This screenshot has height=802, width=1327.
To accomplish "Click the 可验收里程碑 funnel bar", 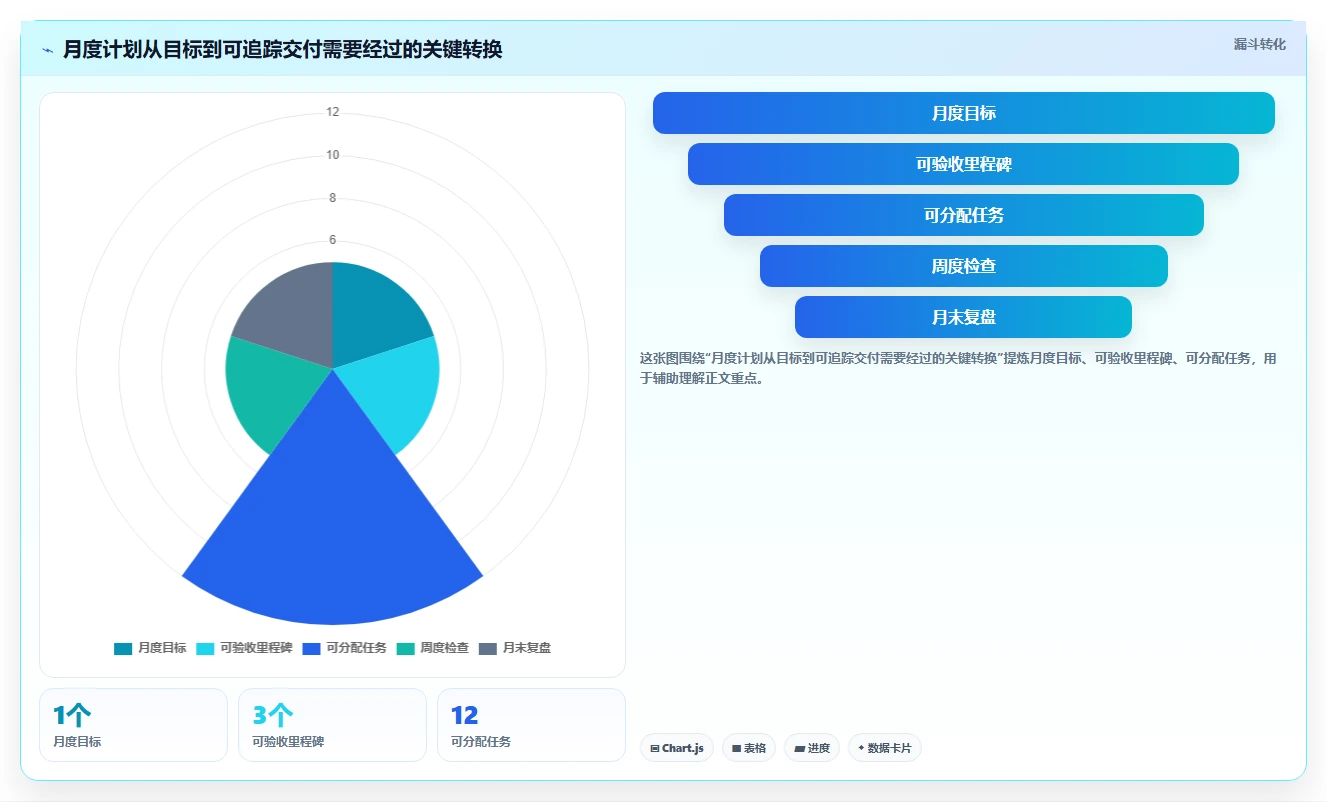I will tap(964, 164).
